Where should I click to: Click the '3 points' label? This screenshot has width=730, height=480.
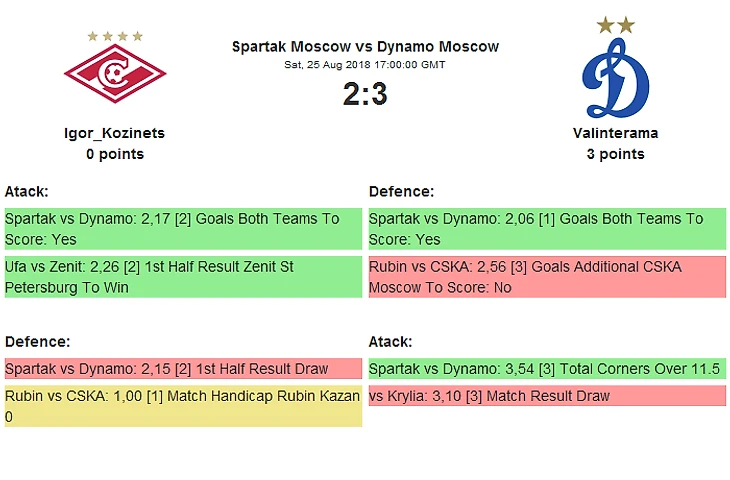615,154
